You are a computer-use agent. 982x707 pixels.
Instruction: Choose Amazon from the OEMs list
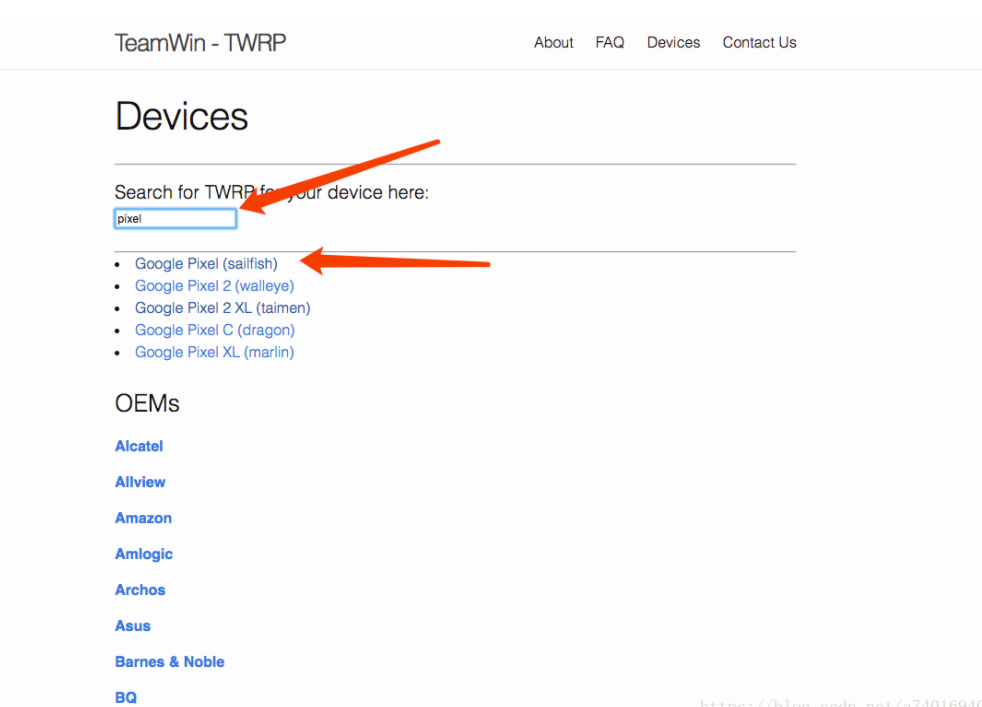pyautogui.click(x=143, y=518)
